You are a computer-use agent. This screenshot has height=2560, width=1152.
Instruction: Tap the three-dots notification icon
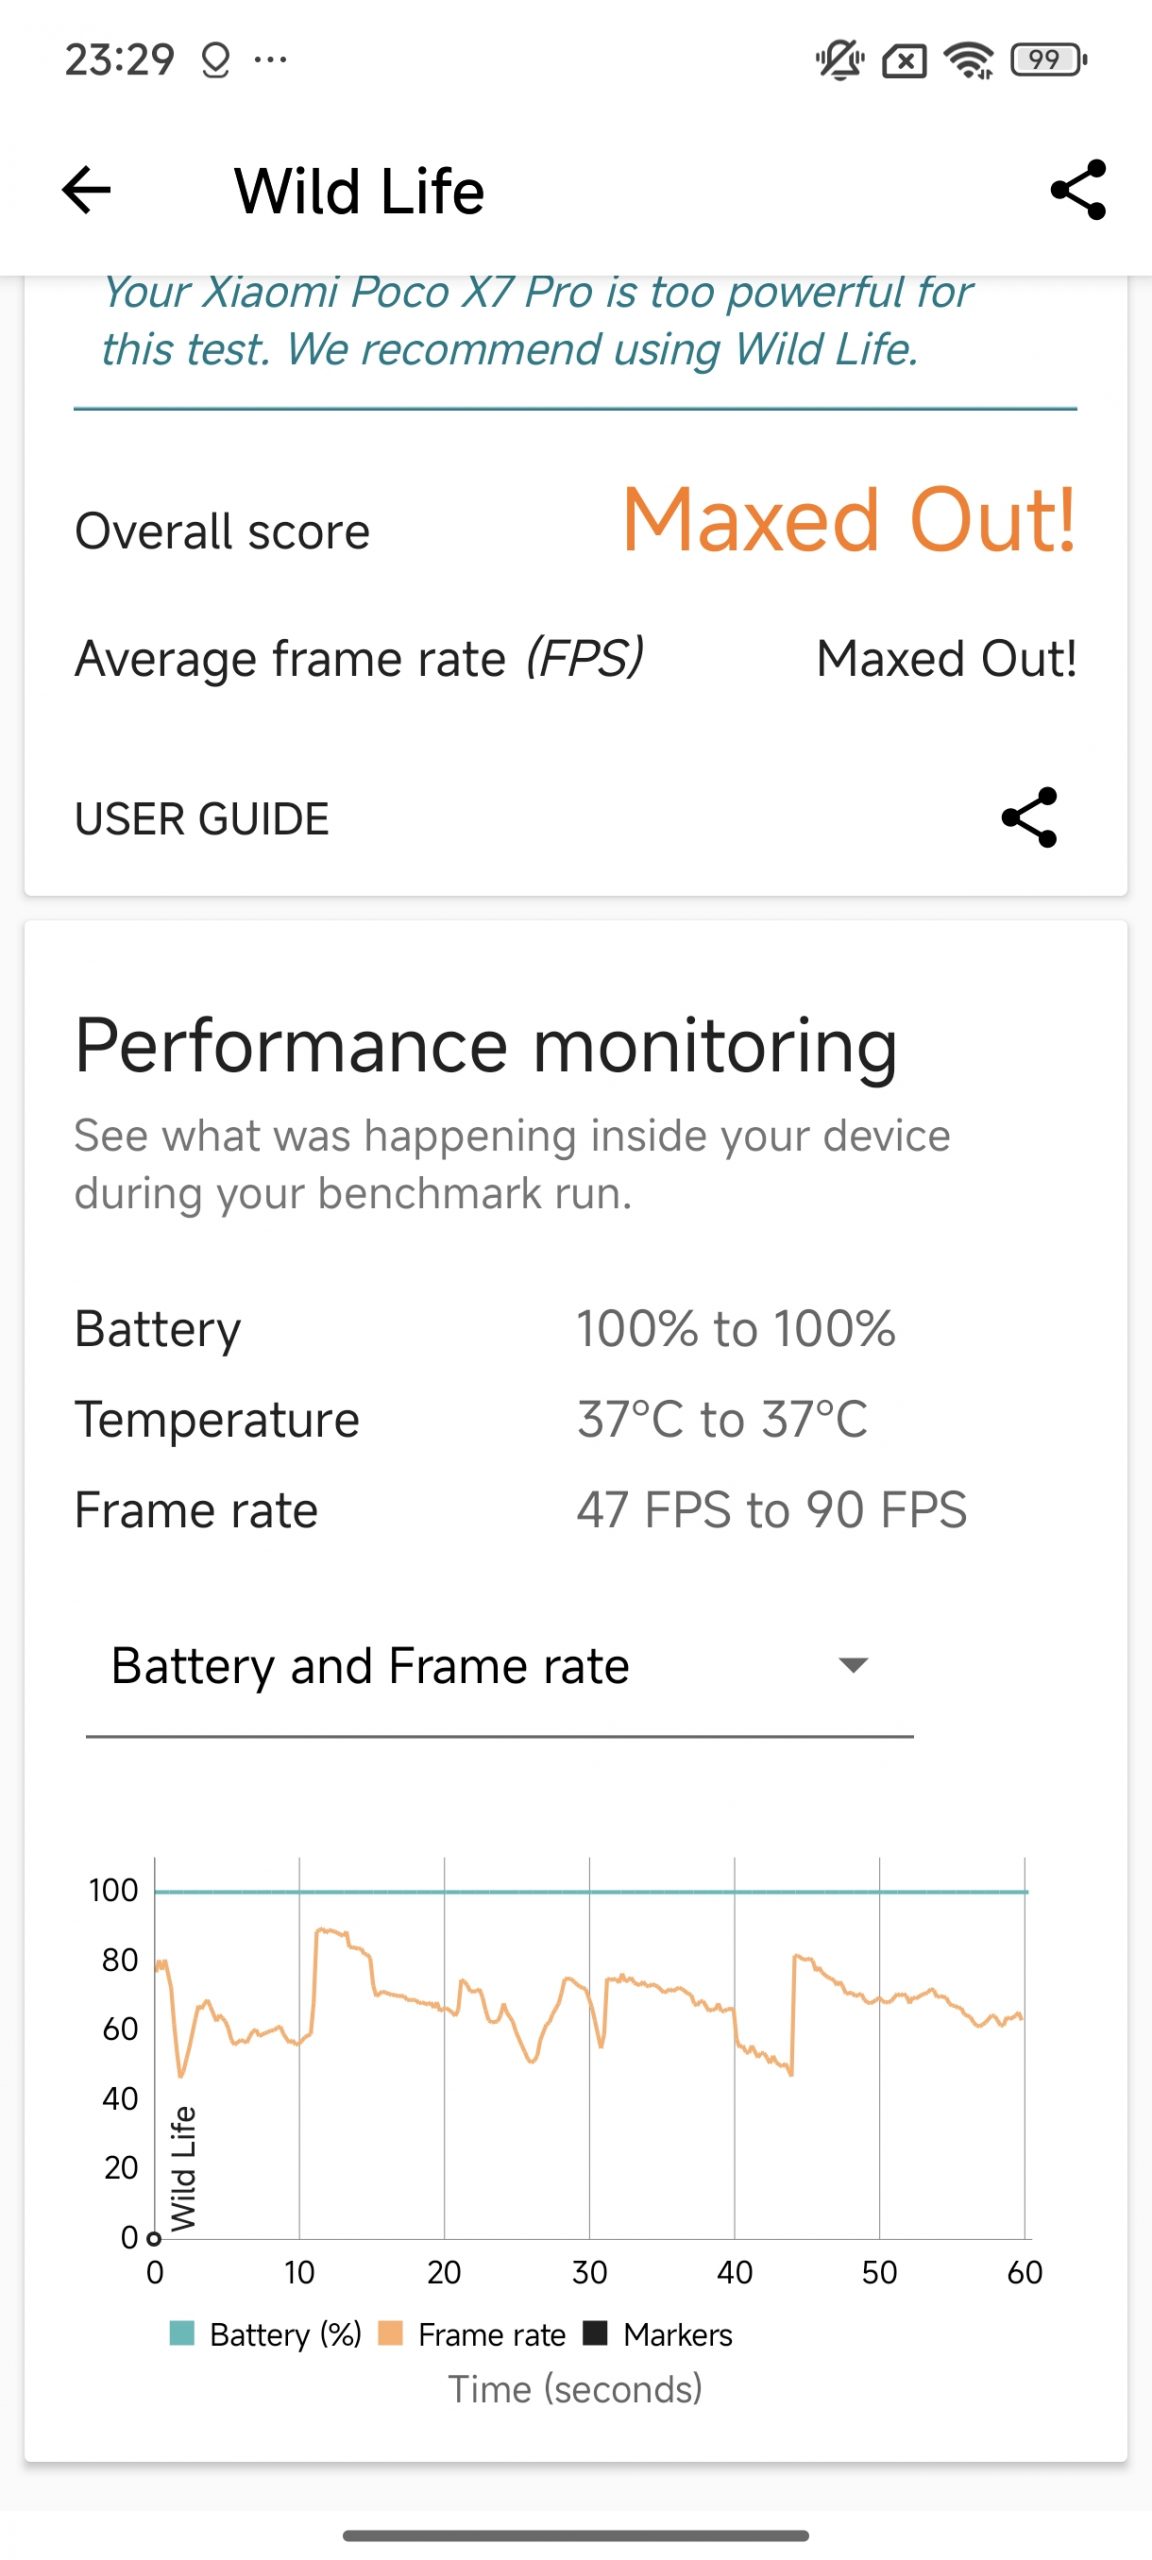[270, 60]
